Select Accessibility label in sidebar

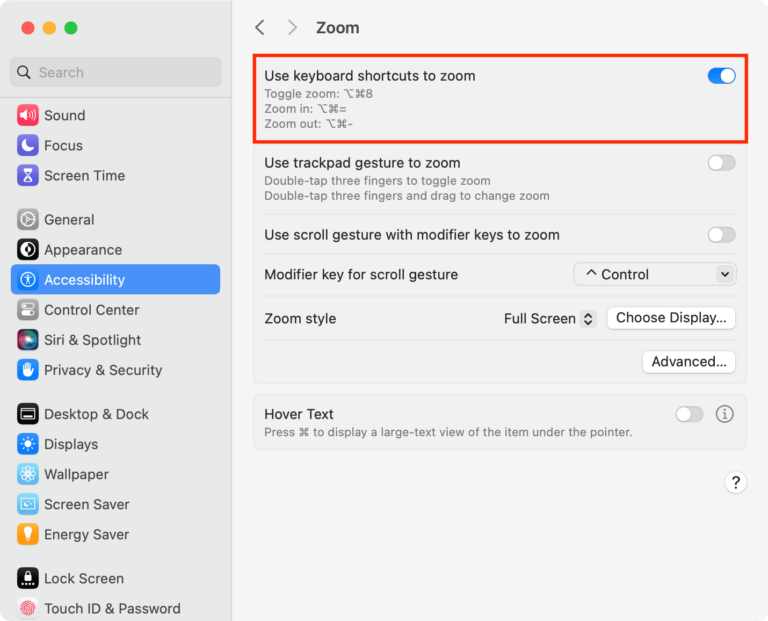(84, 280)
